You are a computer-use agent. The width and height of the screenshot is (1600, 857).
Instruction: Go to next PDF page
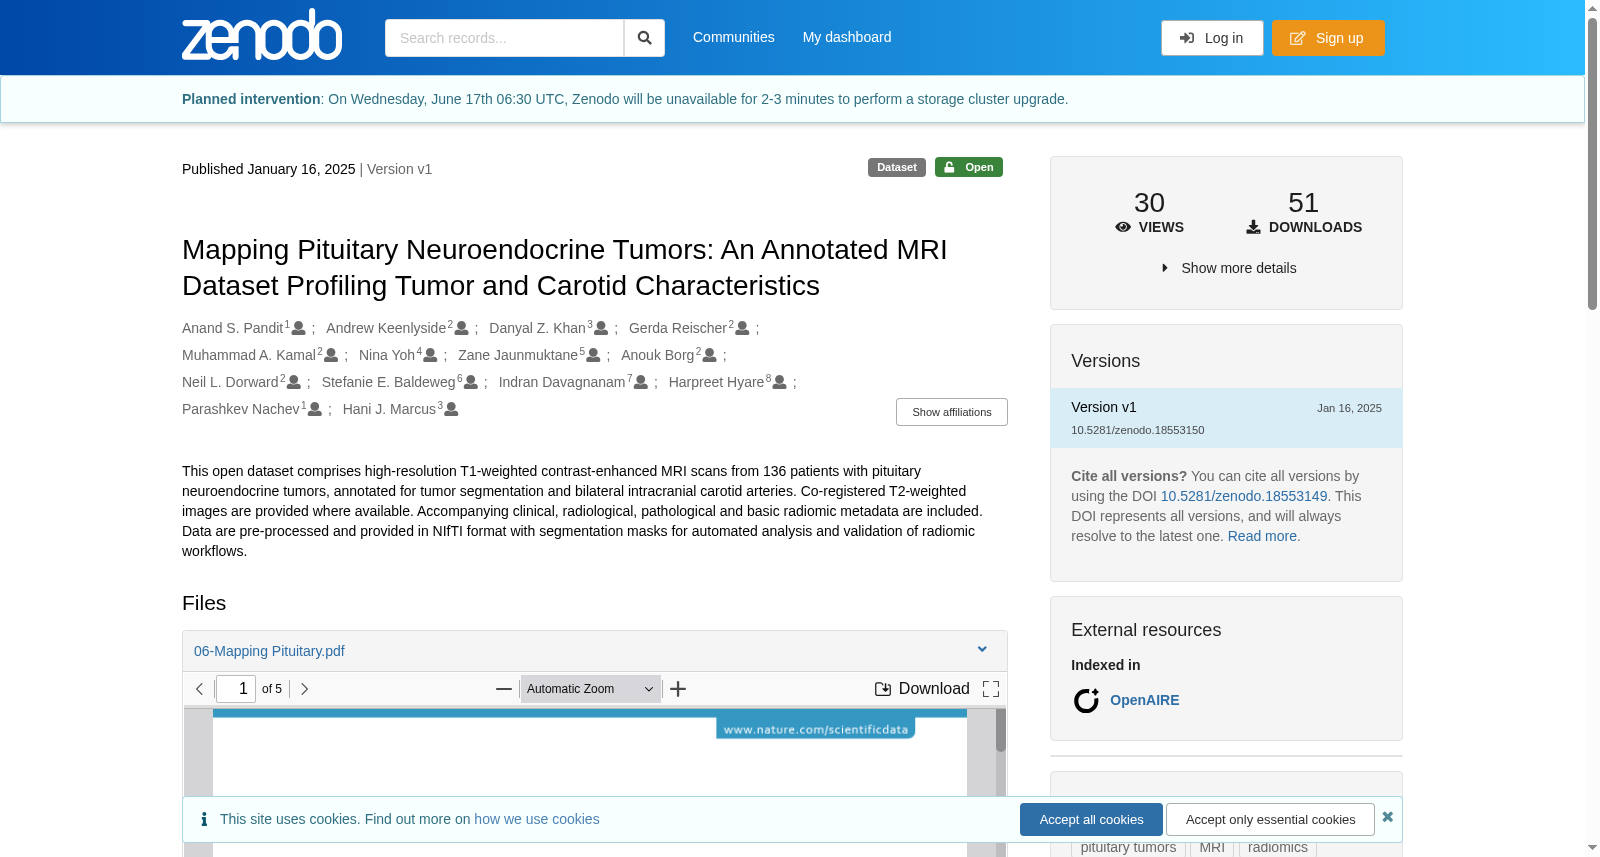pos(304,689)
